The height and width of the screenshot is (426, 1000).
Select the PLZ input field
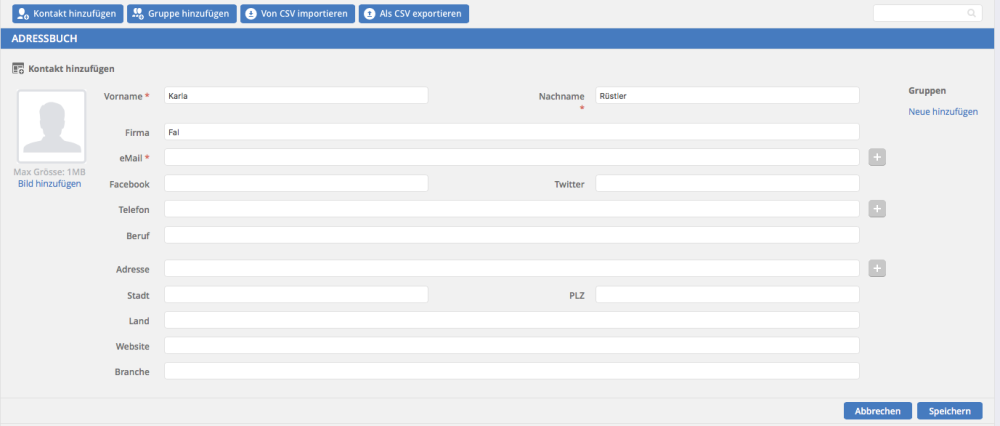728,295
